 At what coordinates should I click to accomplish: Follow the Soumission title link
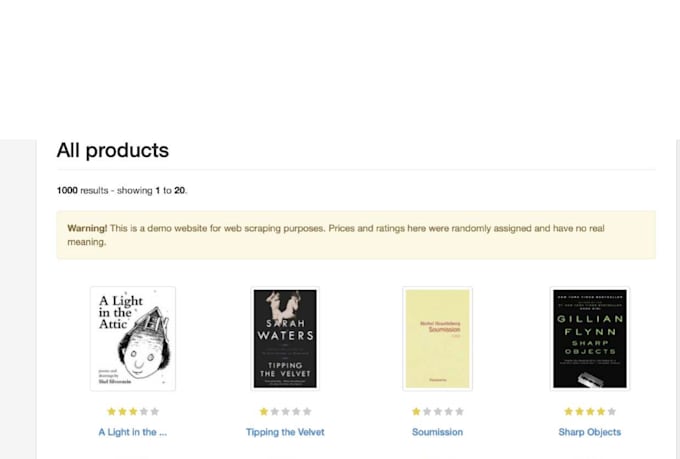438,432
